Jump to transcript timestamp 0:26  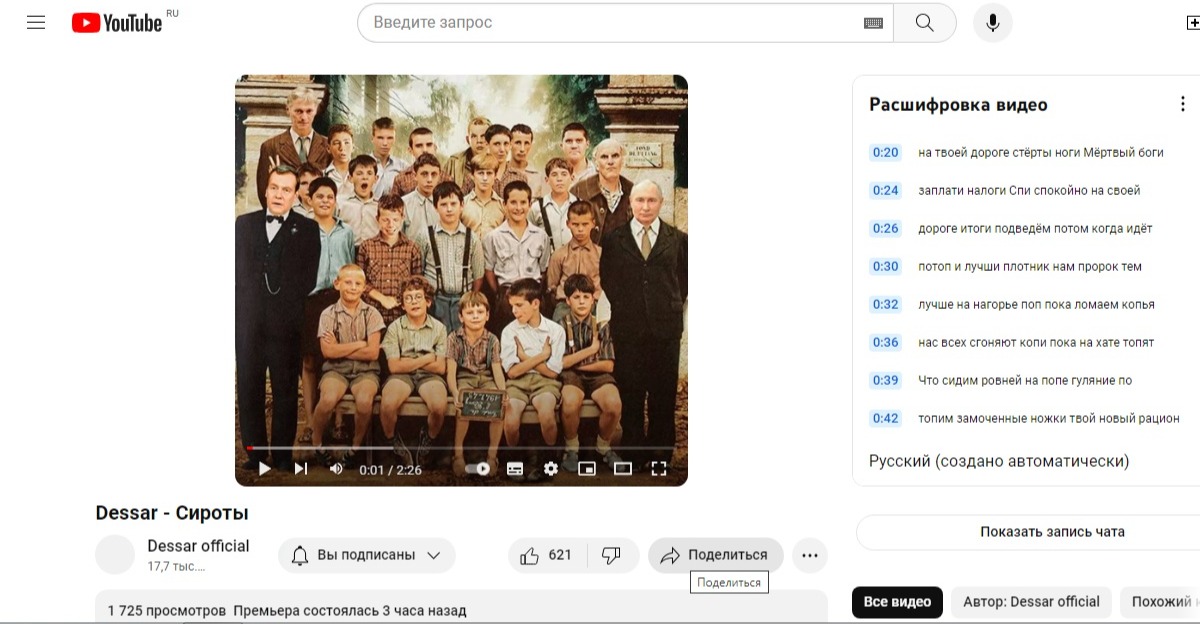pyautogui.click(x=886, y=228)
